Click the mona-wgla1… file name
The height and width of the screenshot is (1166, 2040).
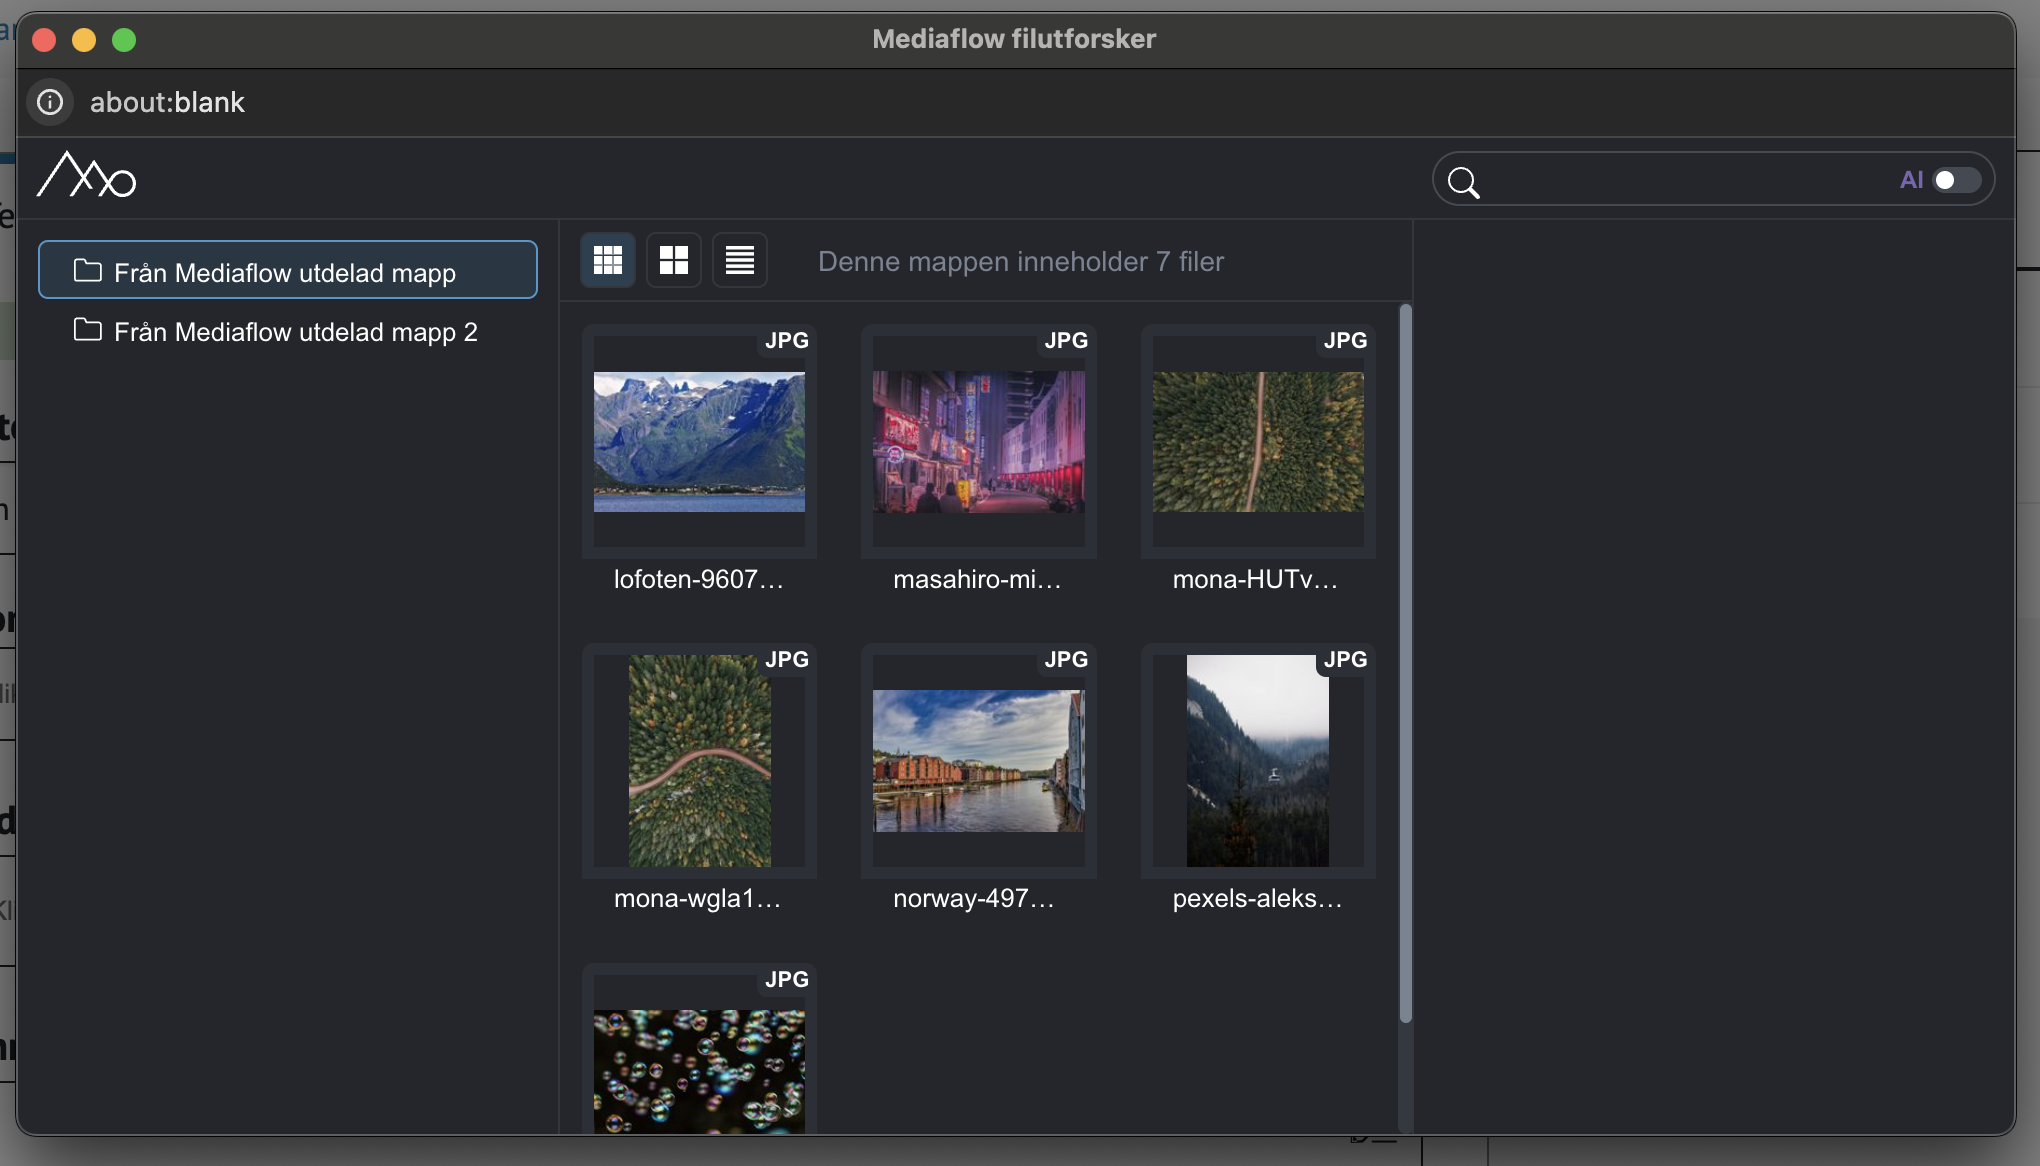point(697,898)
